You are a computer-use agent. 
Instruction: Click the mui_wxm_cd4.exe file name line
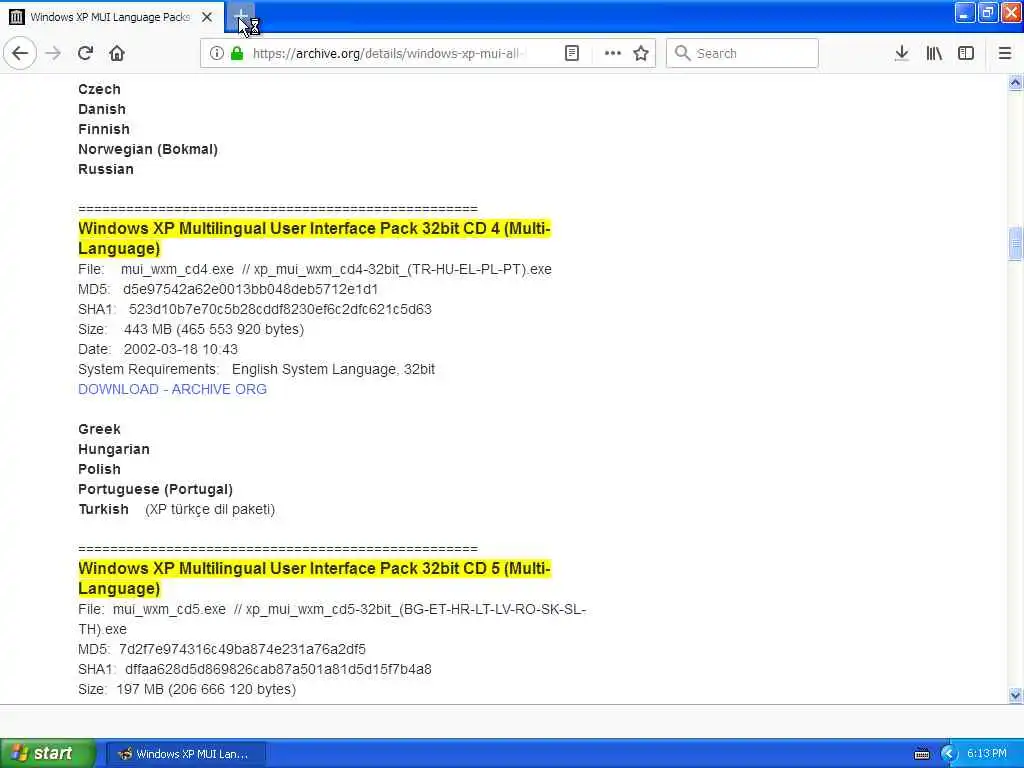(315, 269)
